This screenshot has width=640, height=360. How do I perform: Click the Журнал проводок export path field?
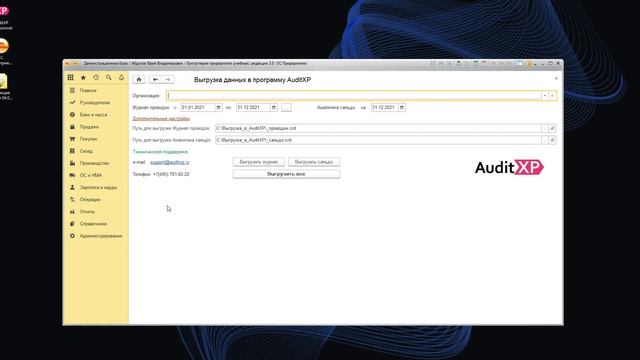[x=378, y=128]
